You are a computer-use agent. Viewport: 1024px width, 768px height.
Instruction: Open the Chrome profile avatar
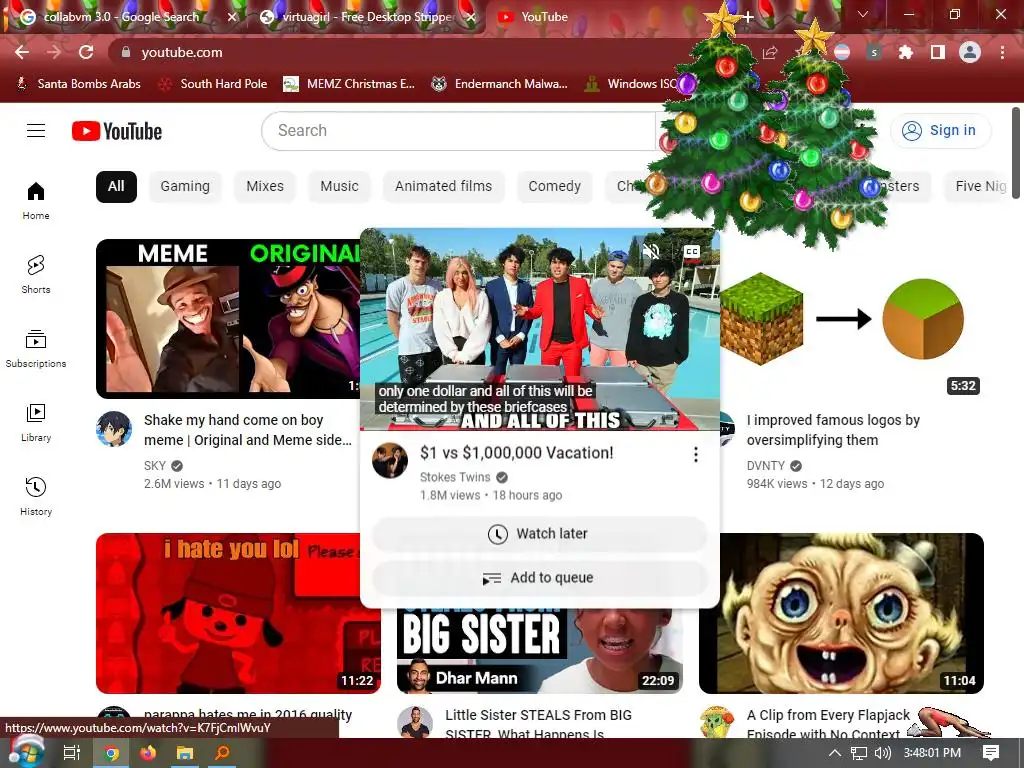(x=970, y=52)
